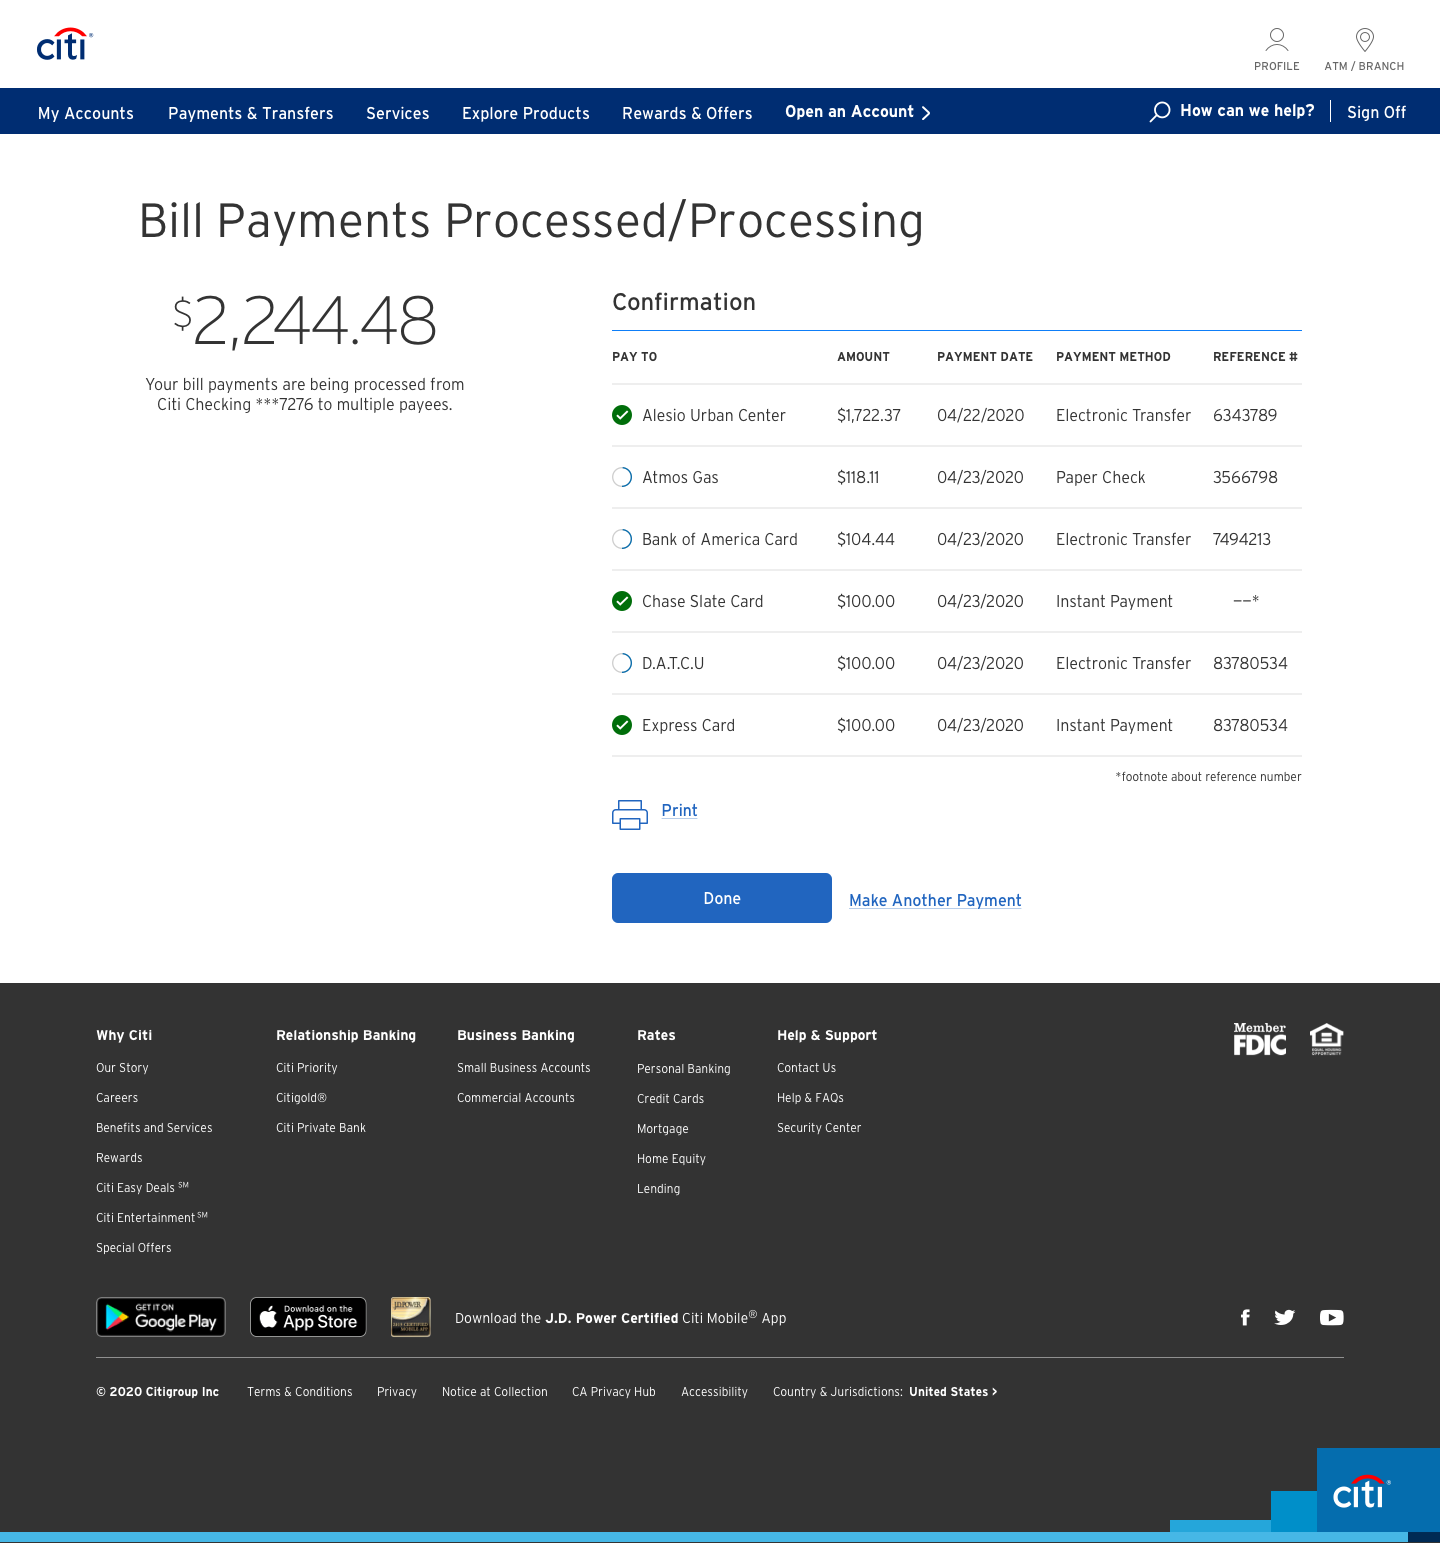Open the Our Story footer link

coord(122,1067)
